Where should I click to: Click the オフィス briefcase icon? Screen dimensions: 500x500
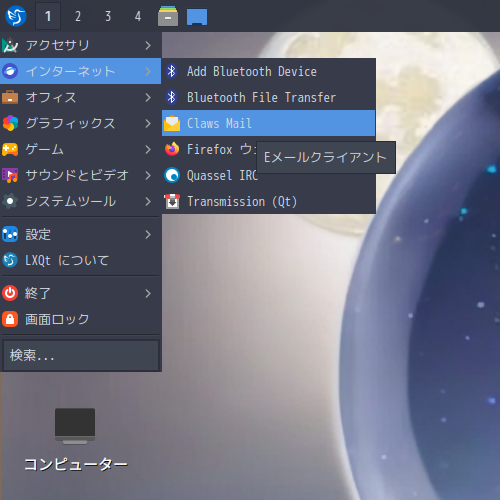tap(10, 97)
